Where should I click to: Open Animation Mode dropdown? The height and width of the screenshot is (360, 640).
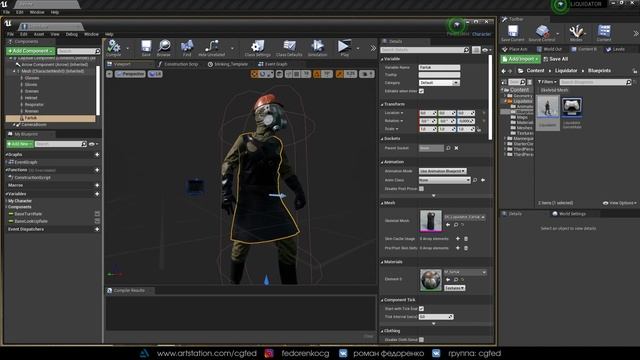pyautogui.click(x=442, y=171)
